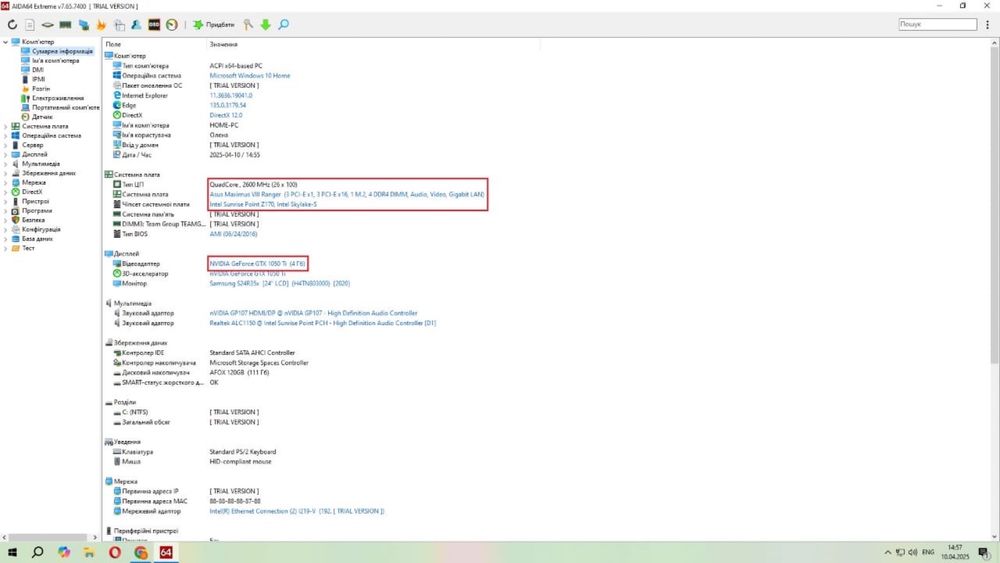Click the Пошук search field
Viewport: 1000px width, 563px height.
[938, 24]
